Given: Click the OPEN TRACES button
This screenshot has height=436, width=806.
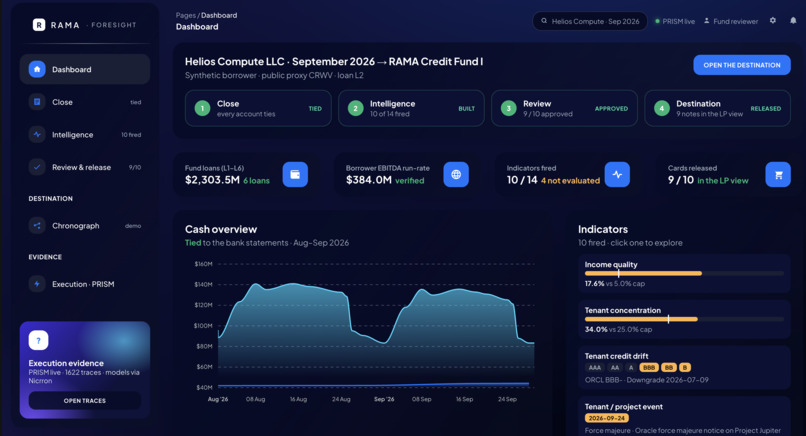Looking at the screenshot, I should [85, 401].
